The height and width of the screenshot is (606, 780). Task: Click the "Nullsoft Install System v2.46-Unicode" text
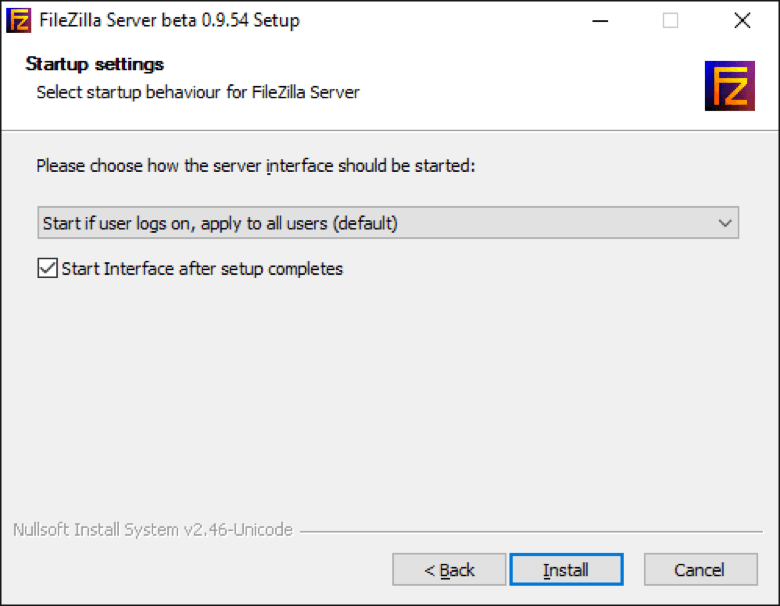tap(153, 530)
